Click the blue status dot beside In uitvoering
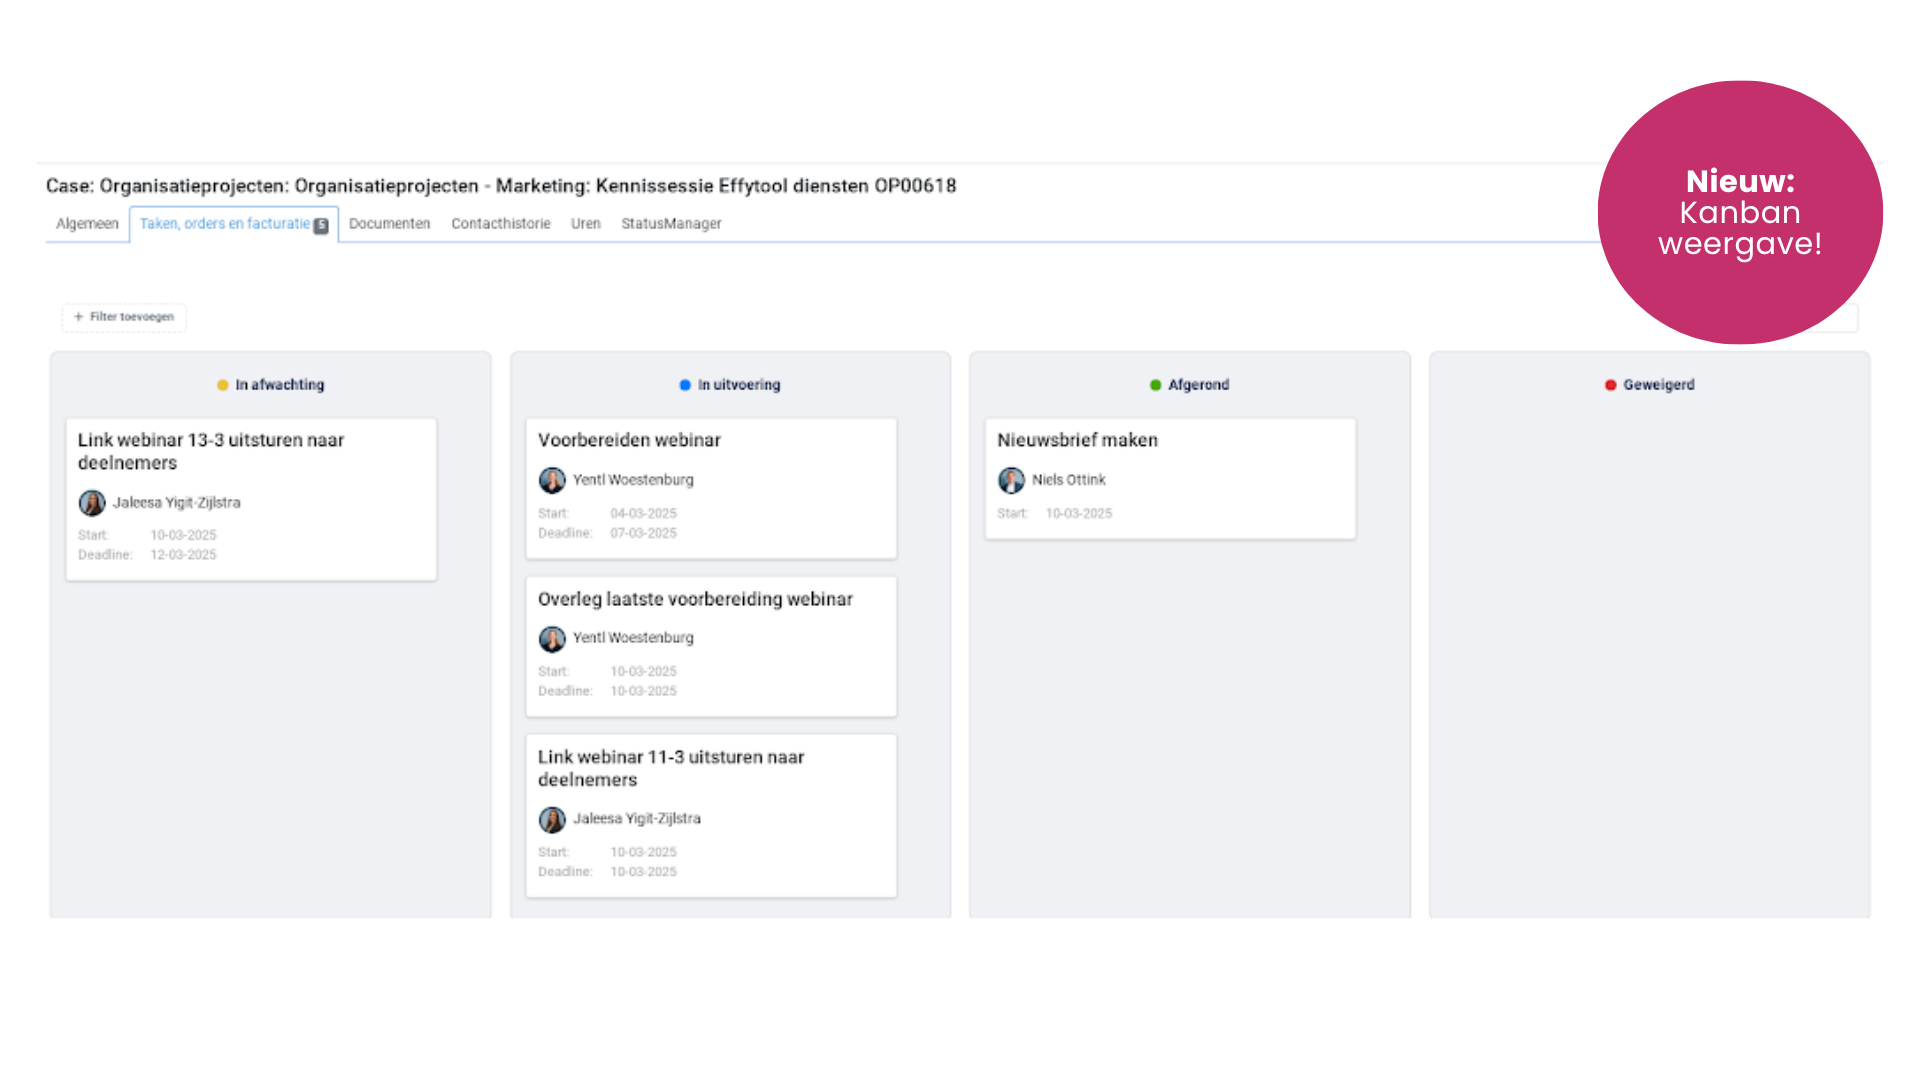Screen dimensions: 1920x1080 [684, 384]
